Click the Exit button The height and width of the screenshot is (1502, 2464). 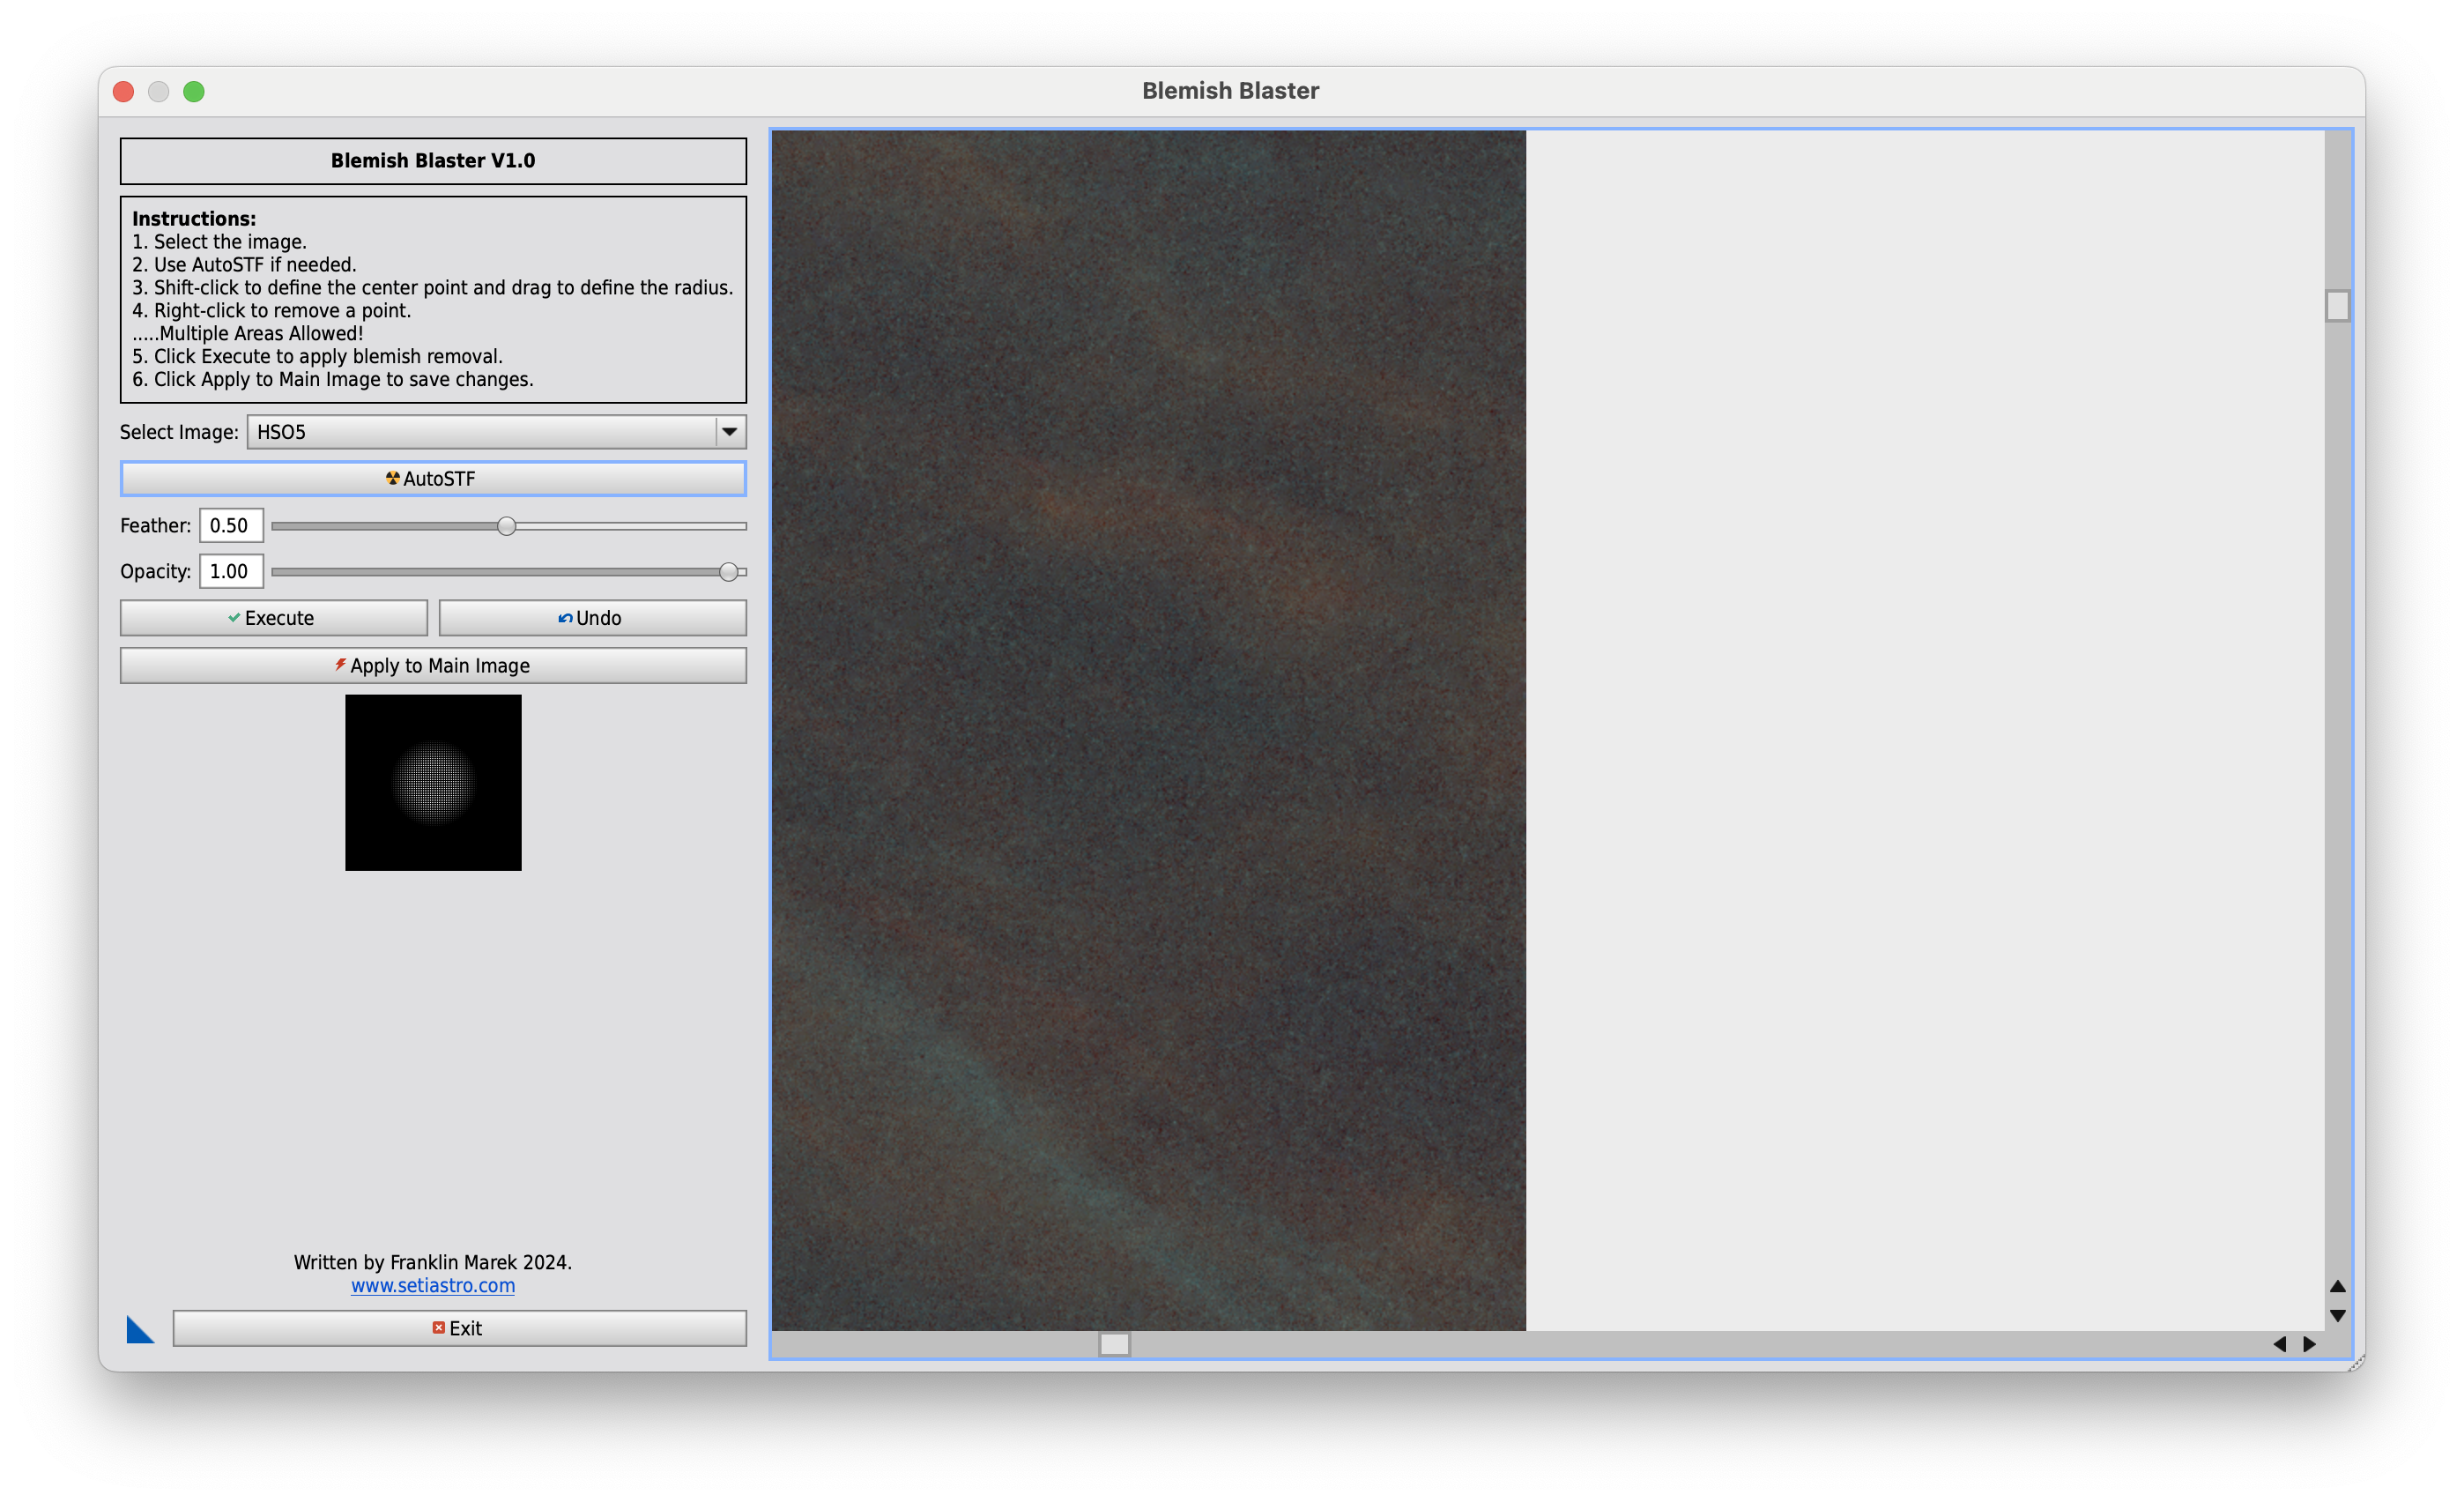(459, 1328)
